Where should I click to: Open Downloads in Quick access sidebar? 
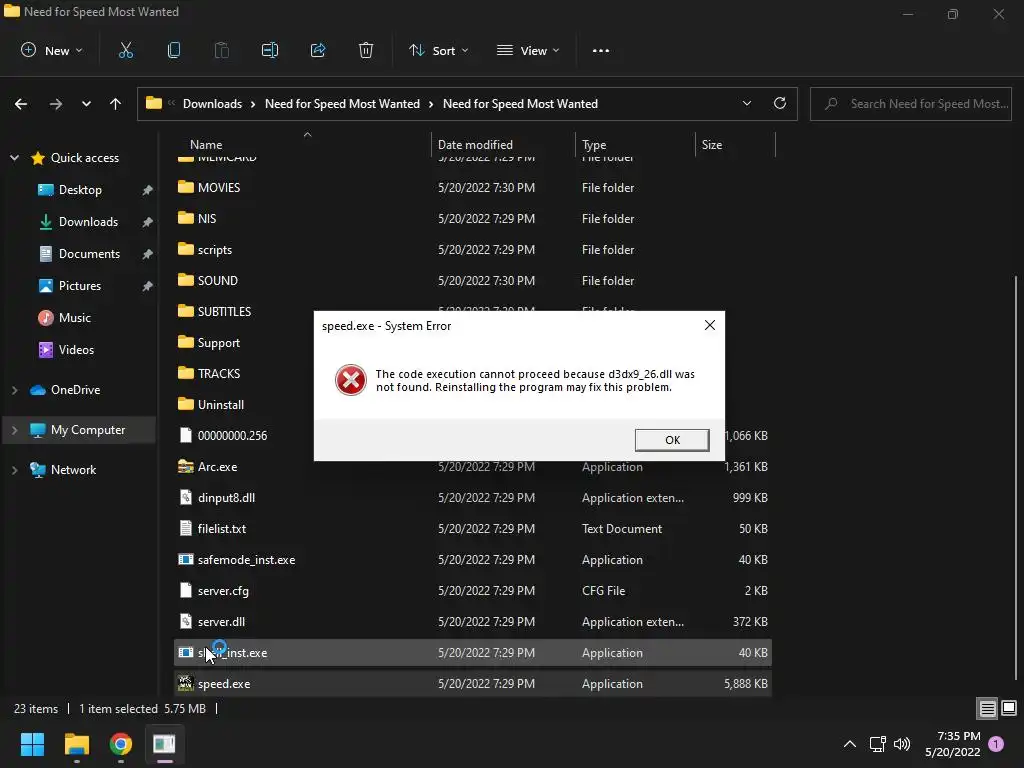(x=88, y=221)
